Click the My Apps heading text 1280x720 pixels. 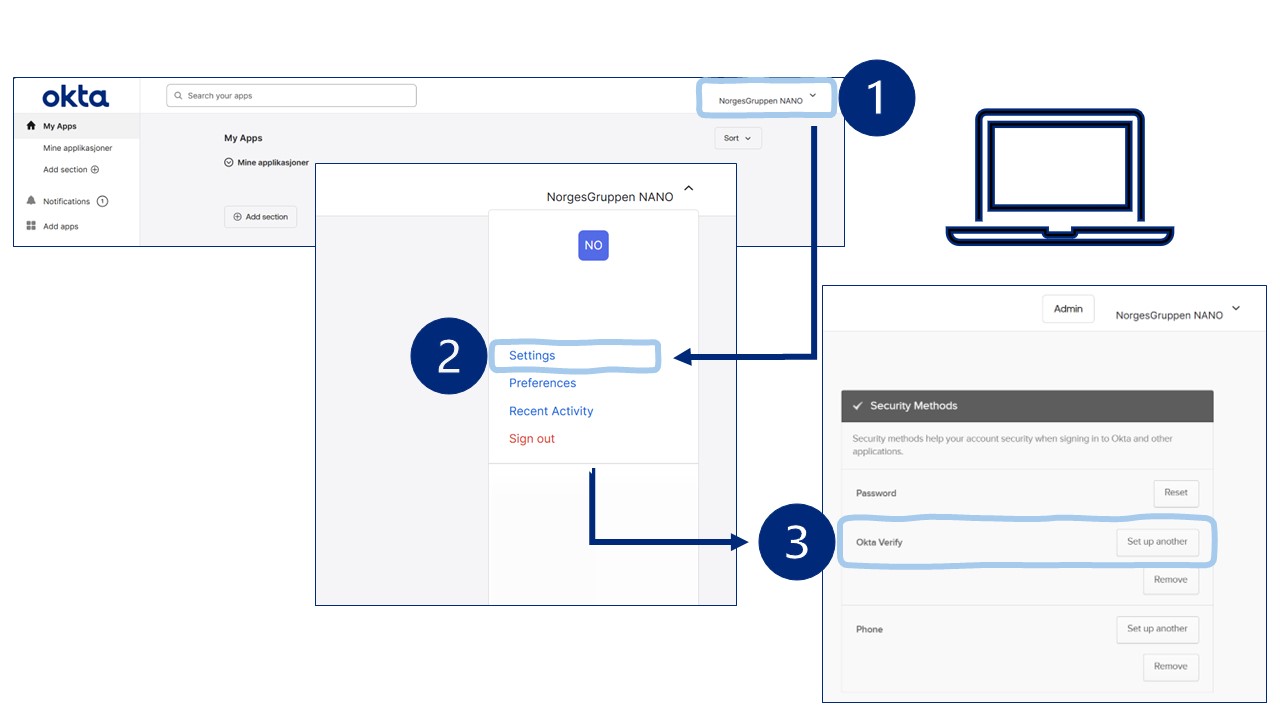tap(243, 138)
